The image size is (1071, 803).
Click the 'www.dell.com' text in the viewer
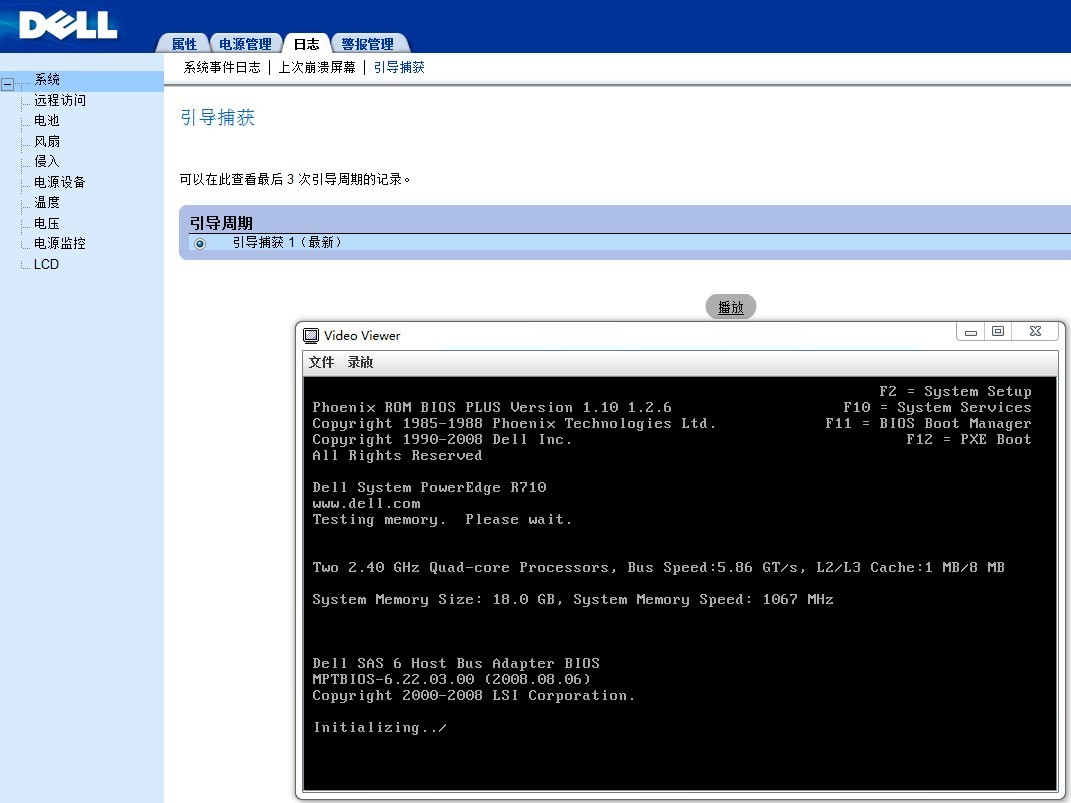coord(366,503)
